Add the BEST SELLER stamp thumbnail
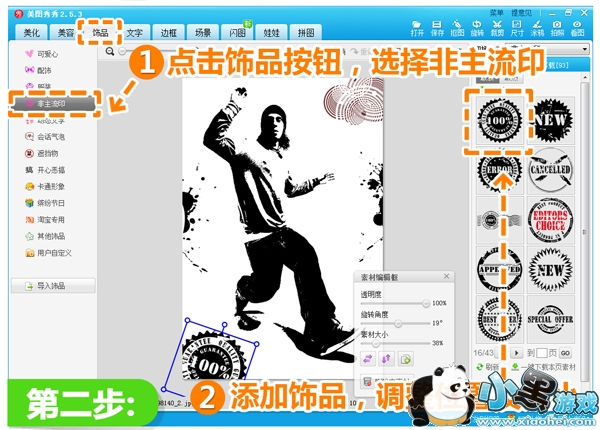 coord(499,319)
